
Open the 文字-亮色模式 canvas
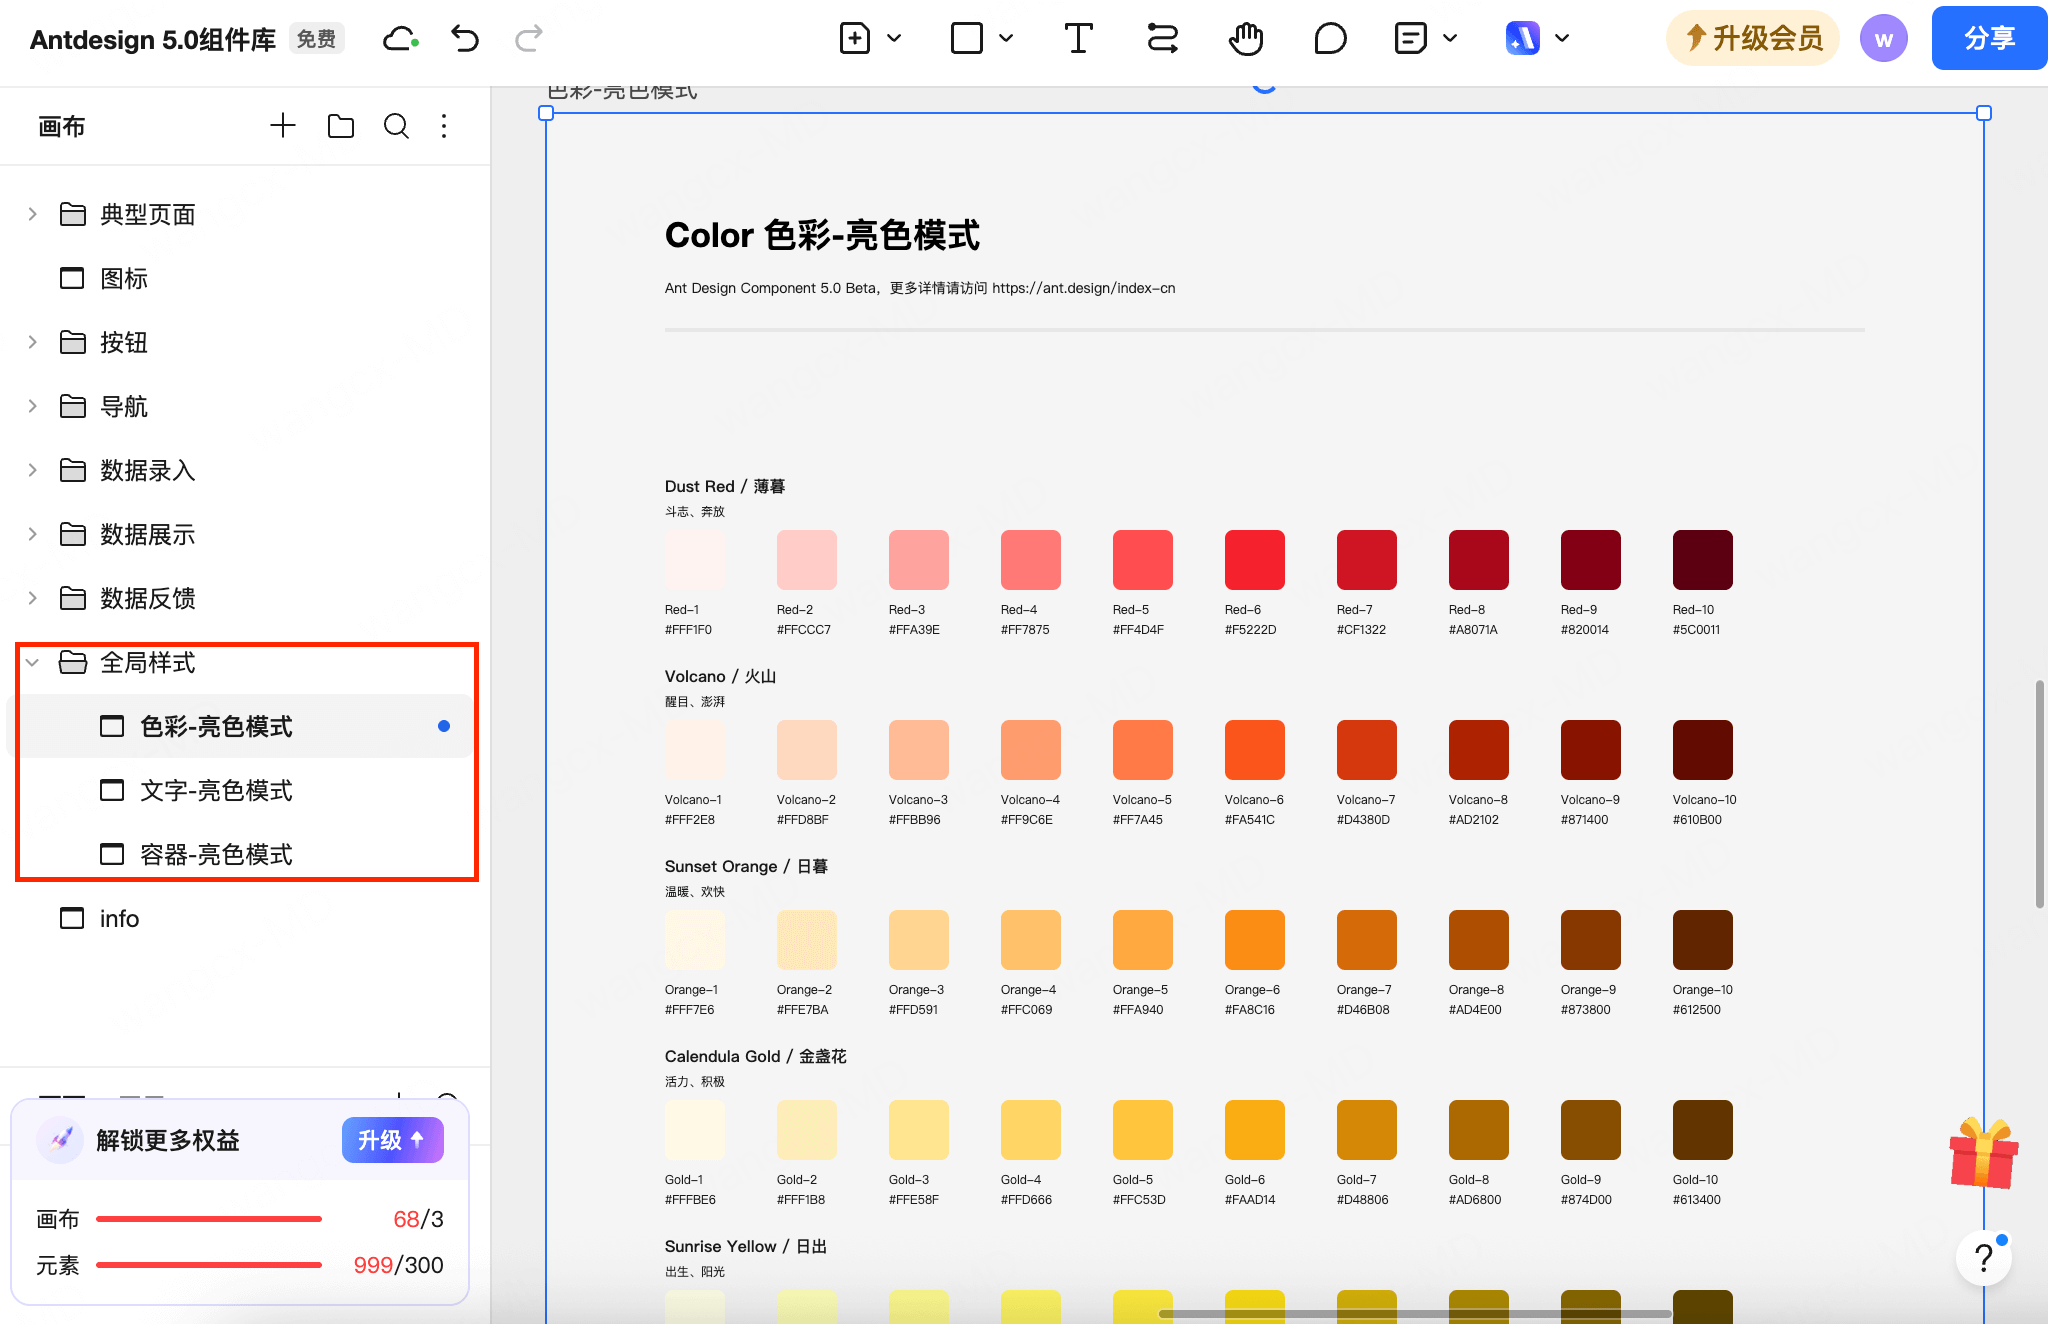click(216, 791)
